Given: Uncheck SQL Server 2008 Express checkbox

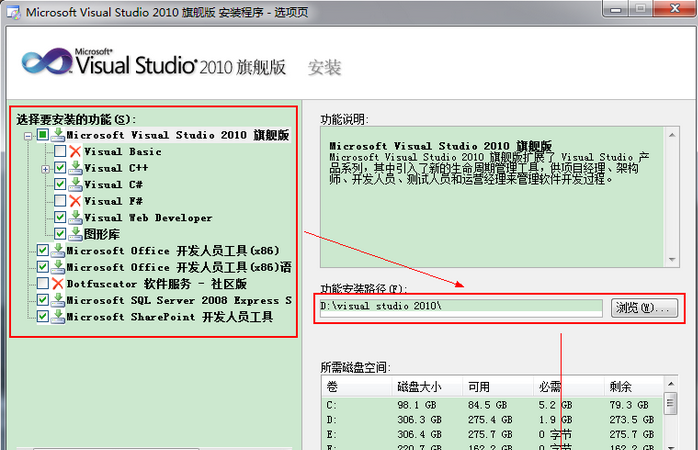Looking at the screenshot, I should pyautogui.click(x=43, y=300).
